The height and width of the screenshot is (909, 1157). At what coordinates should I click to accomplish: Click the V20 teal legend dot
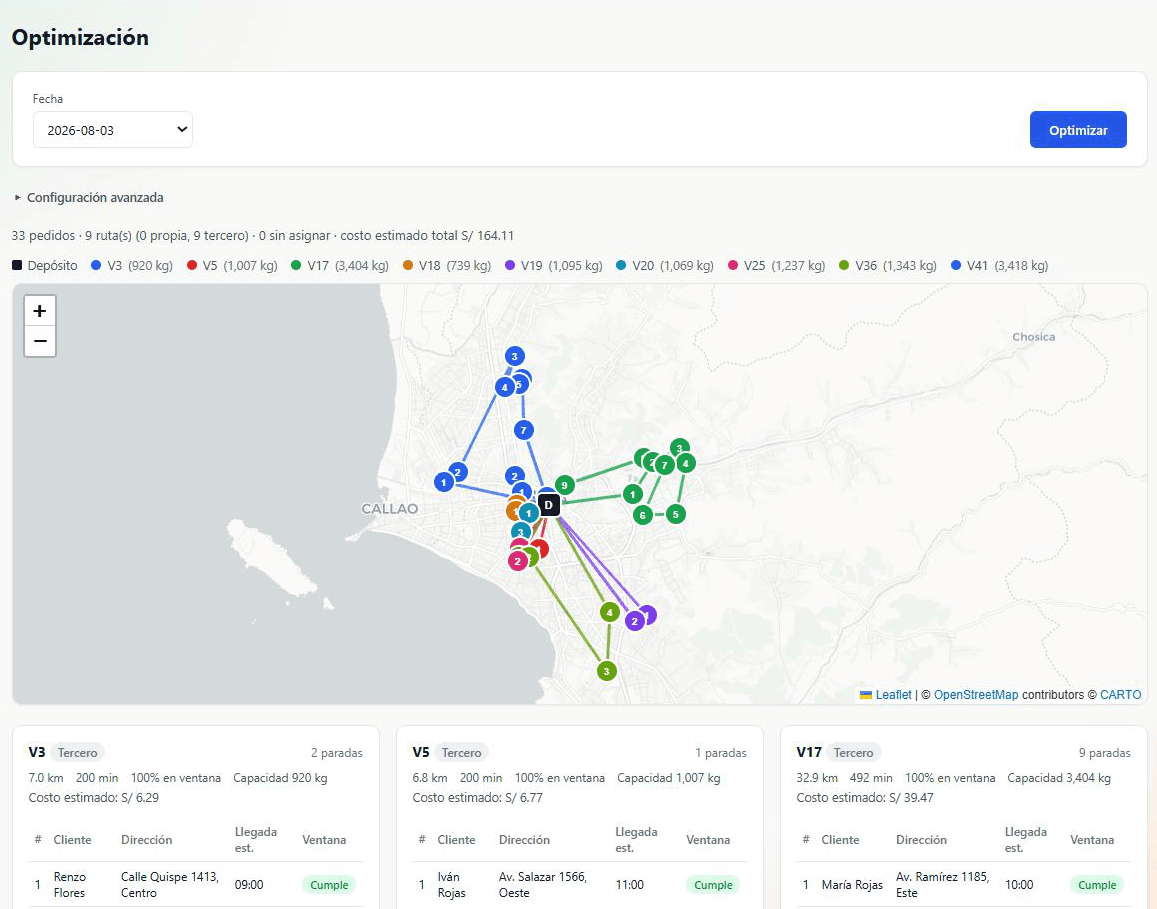click(x=621, y=265)
